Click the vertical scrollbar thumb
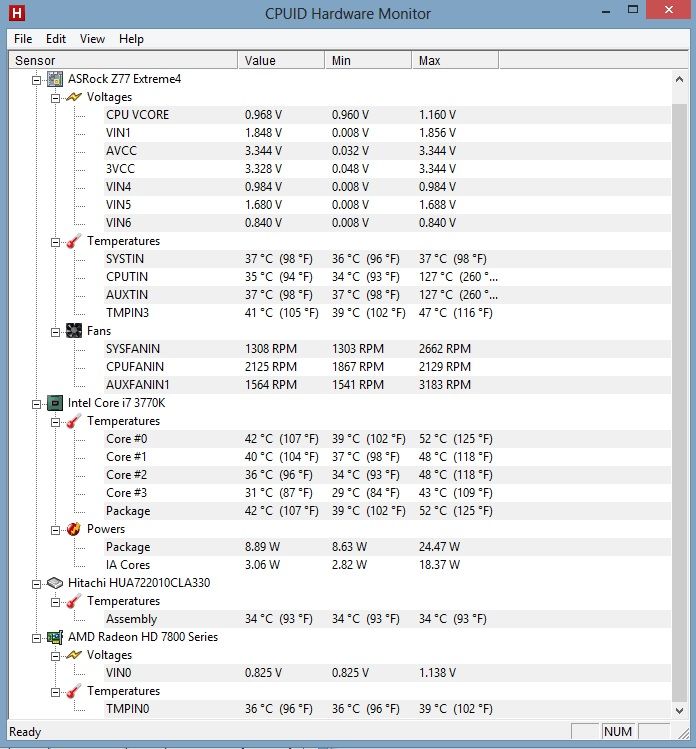Viewport: 696px width, 749px height. 679,401
